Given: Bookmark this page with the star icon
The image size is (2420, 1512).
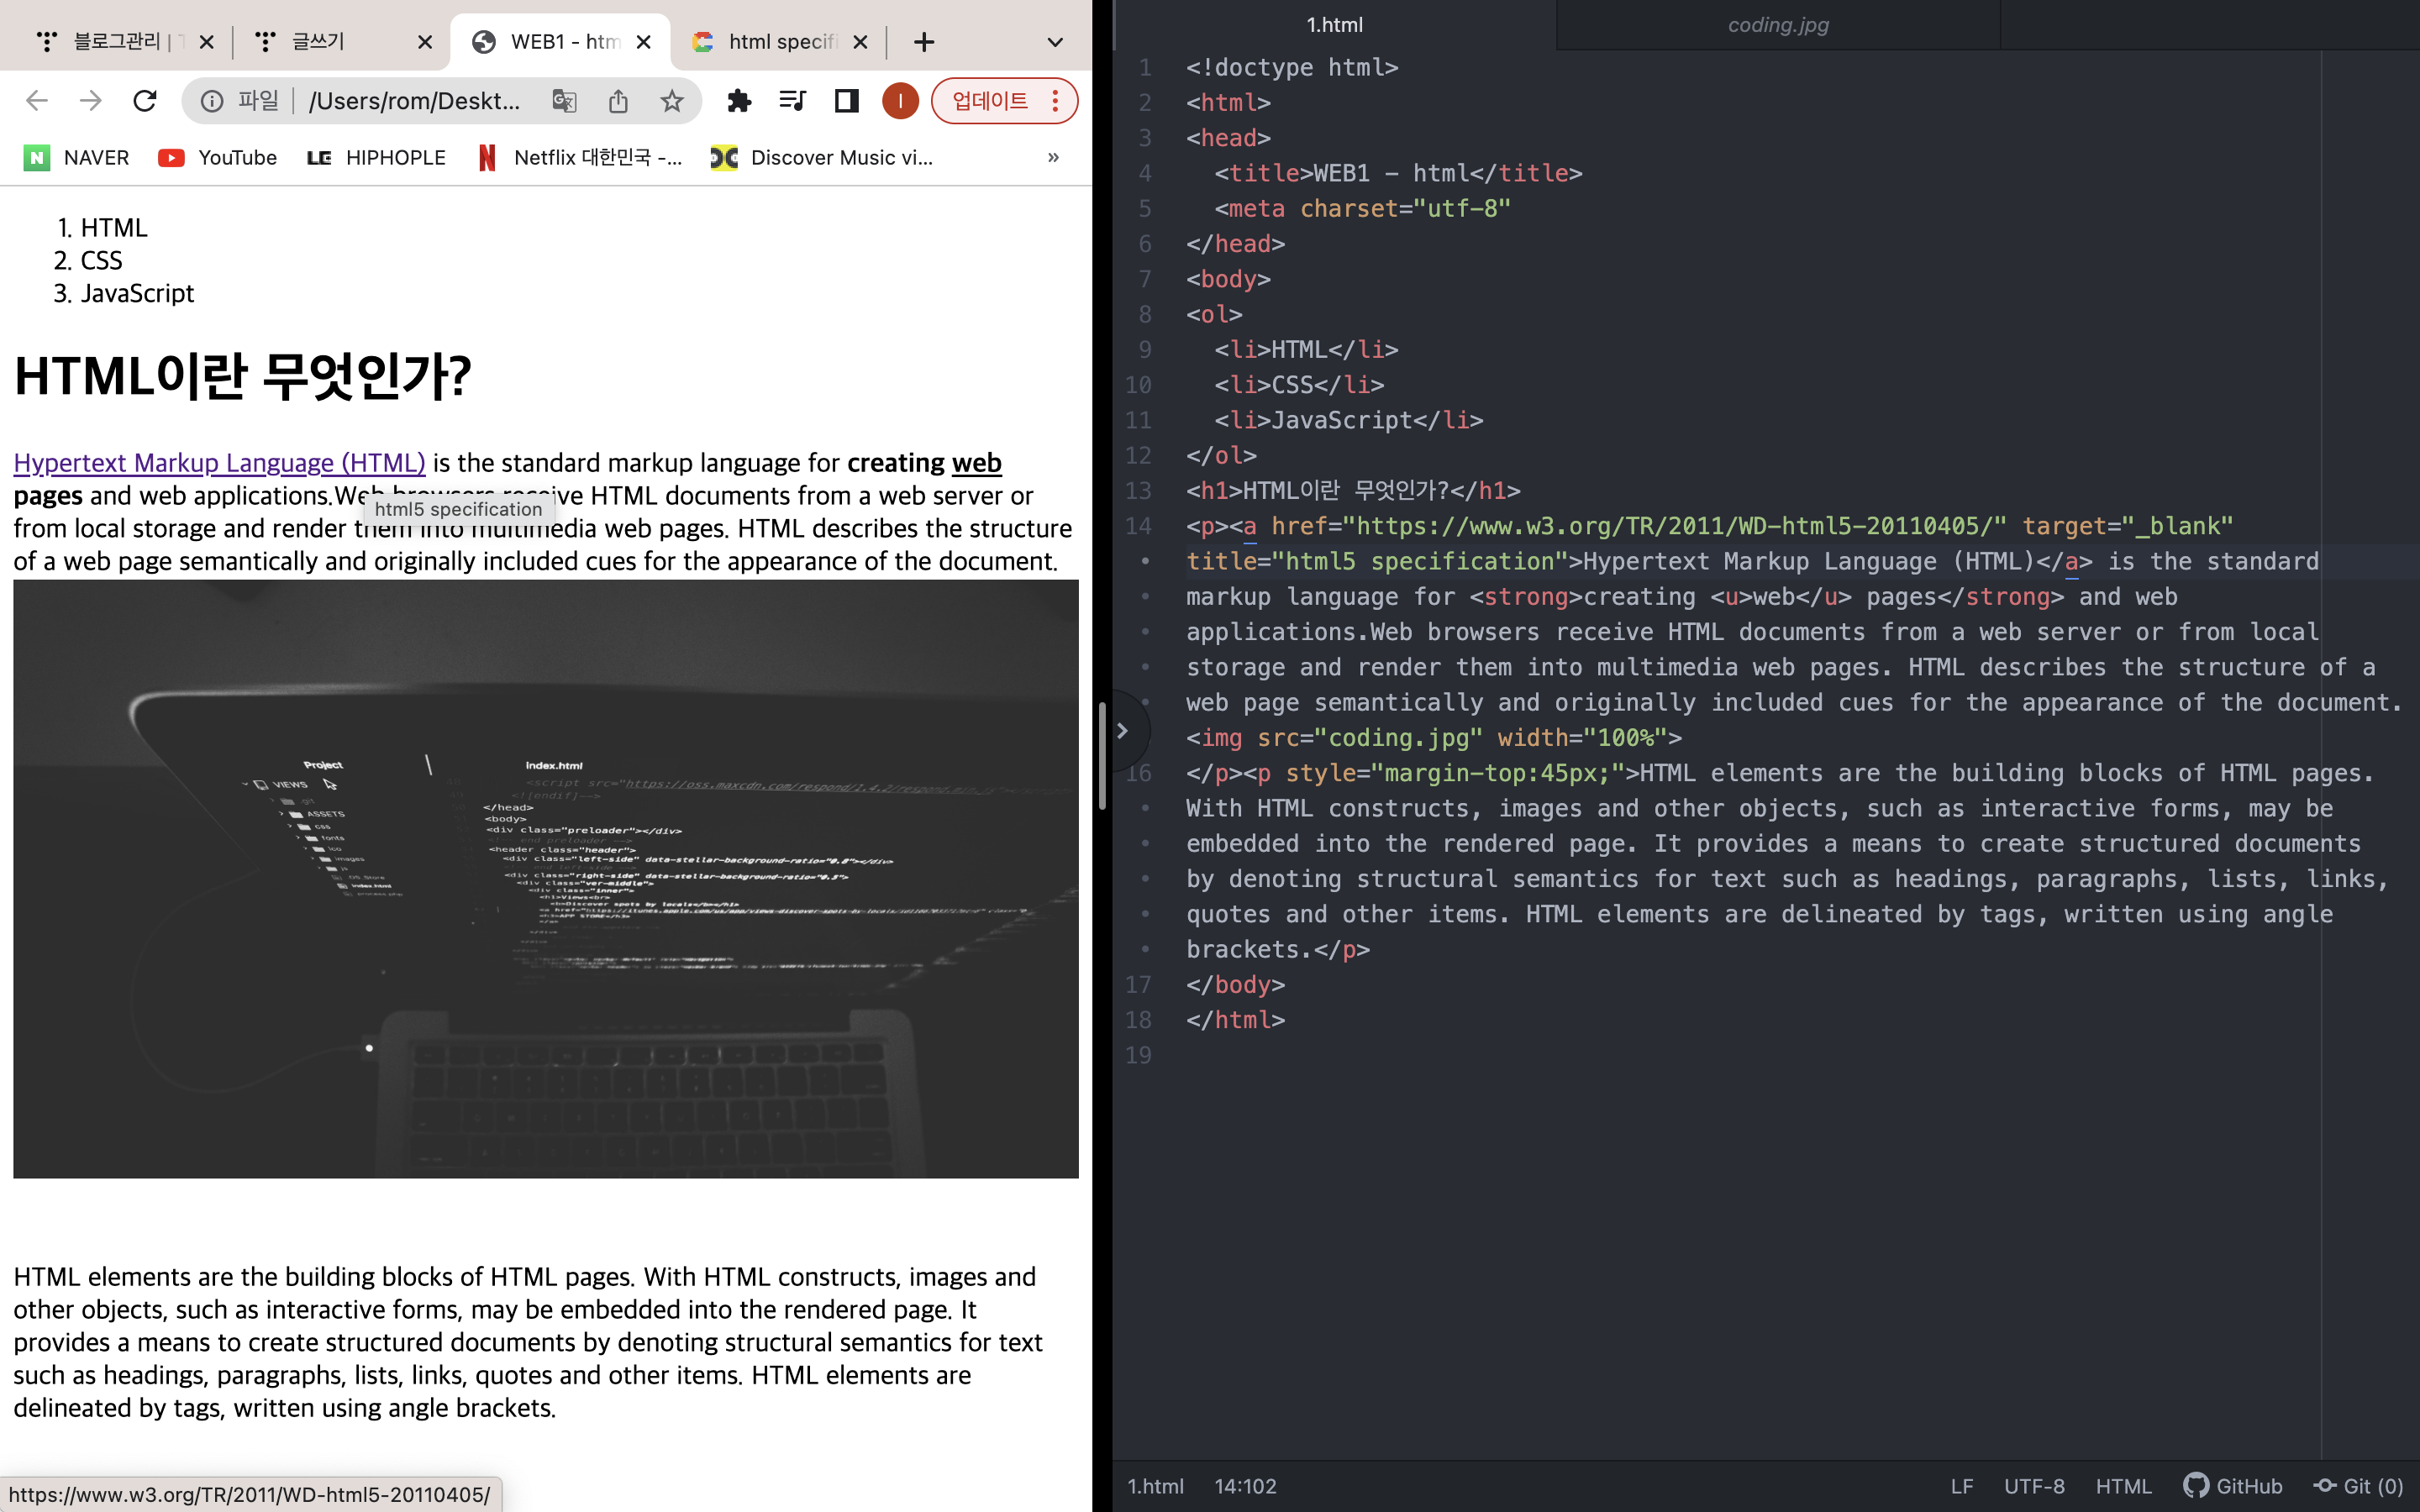Looking at the screenshot, I should click(x=672, y=101).
